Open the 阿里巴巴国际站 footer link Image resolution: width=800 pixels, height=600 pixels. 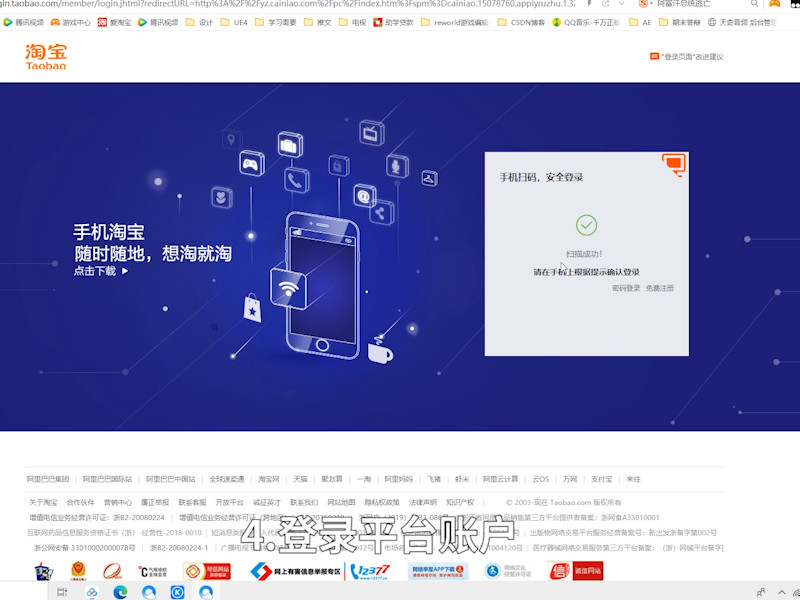tap(108, 479)
